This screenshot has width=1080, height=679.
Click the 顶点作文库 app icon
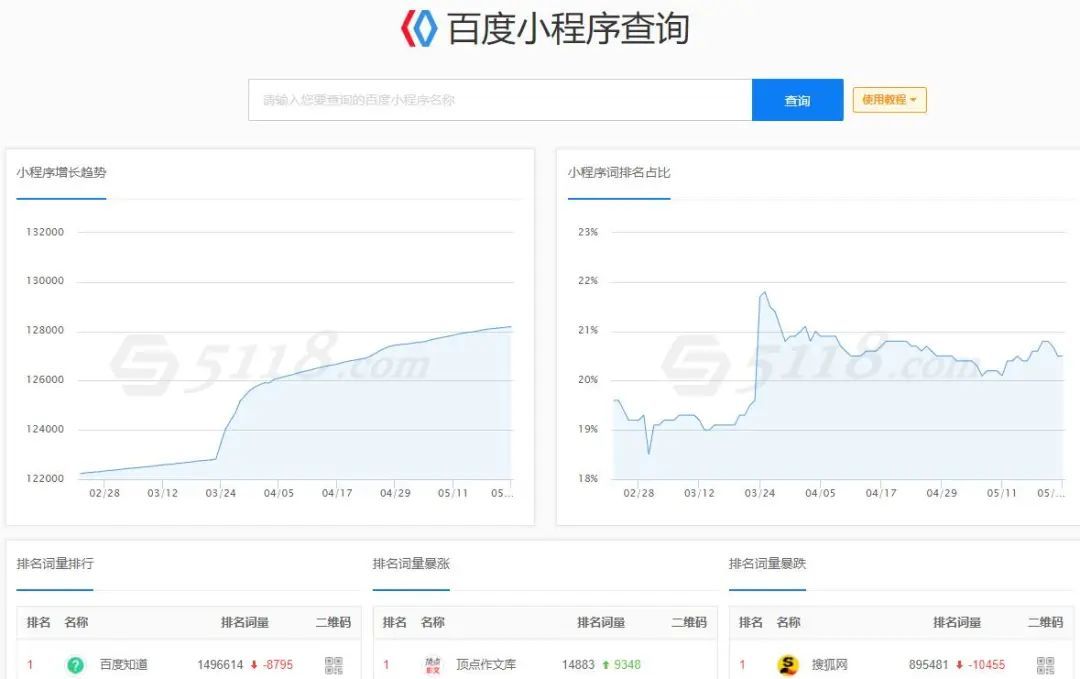pyautogui.click(x=432, y=665)
